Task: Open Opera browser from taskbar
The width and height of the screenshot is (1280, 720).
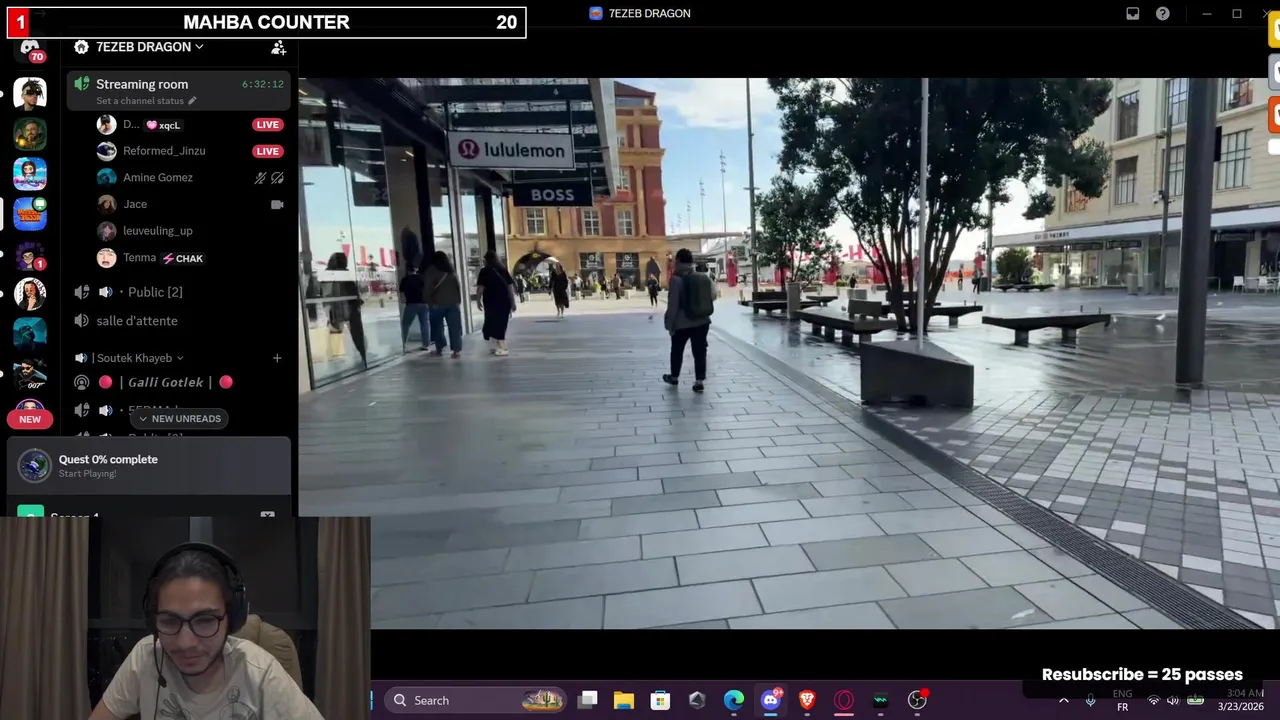Action: pos(844,700)
